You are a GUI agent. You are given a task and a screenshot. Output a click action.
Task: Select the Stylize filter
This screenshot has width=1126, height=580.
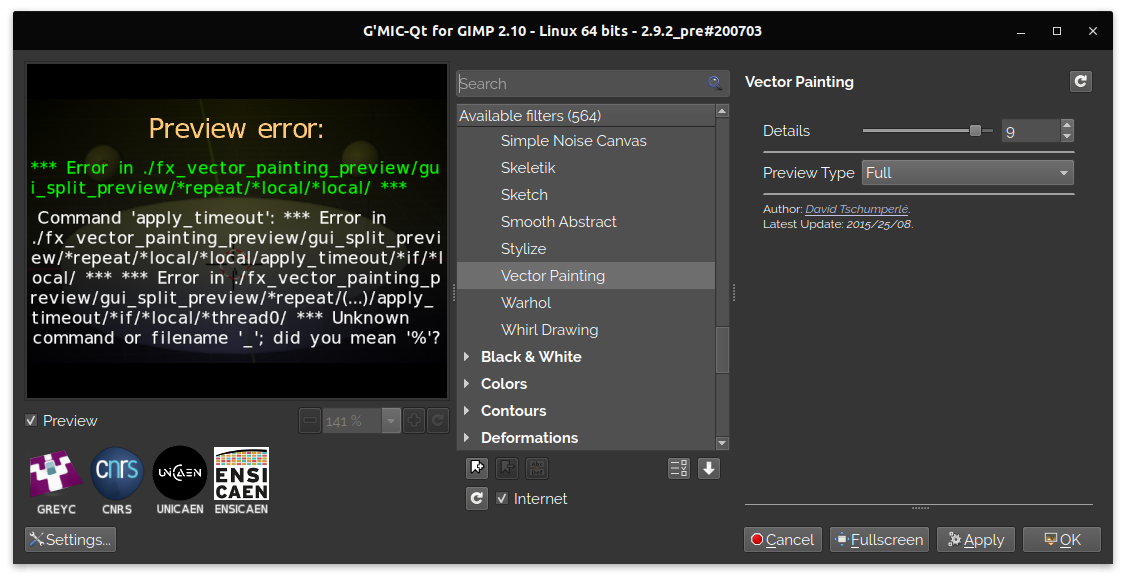pos(586,249)
